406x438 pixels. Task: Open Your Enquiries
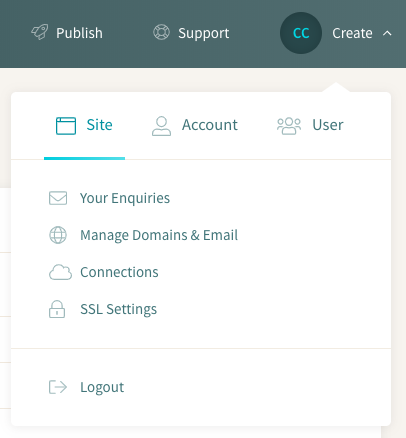[125, 198]
